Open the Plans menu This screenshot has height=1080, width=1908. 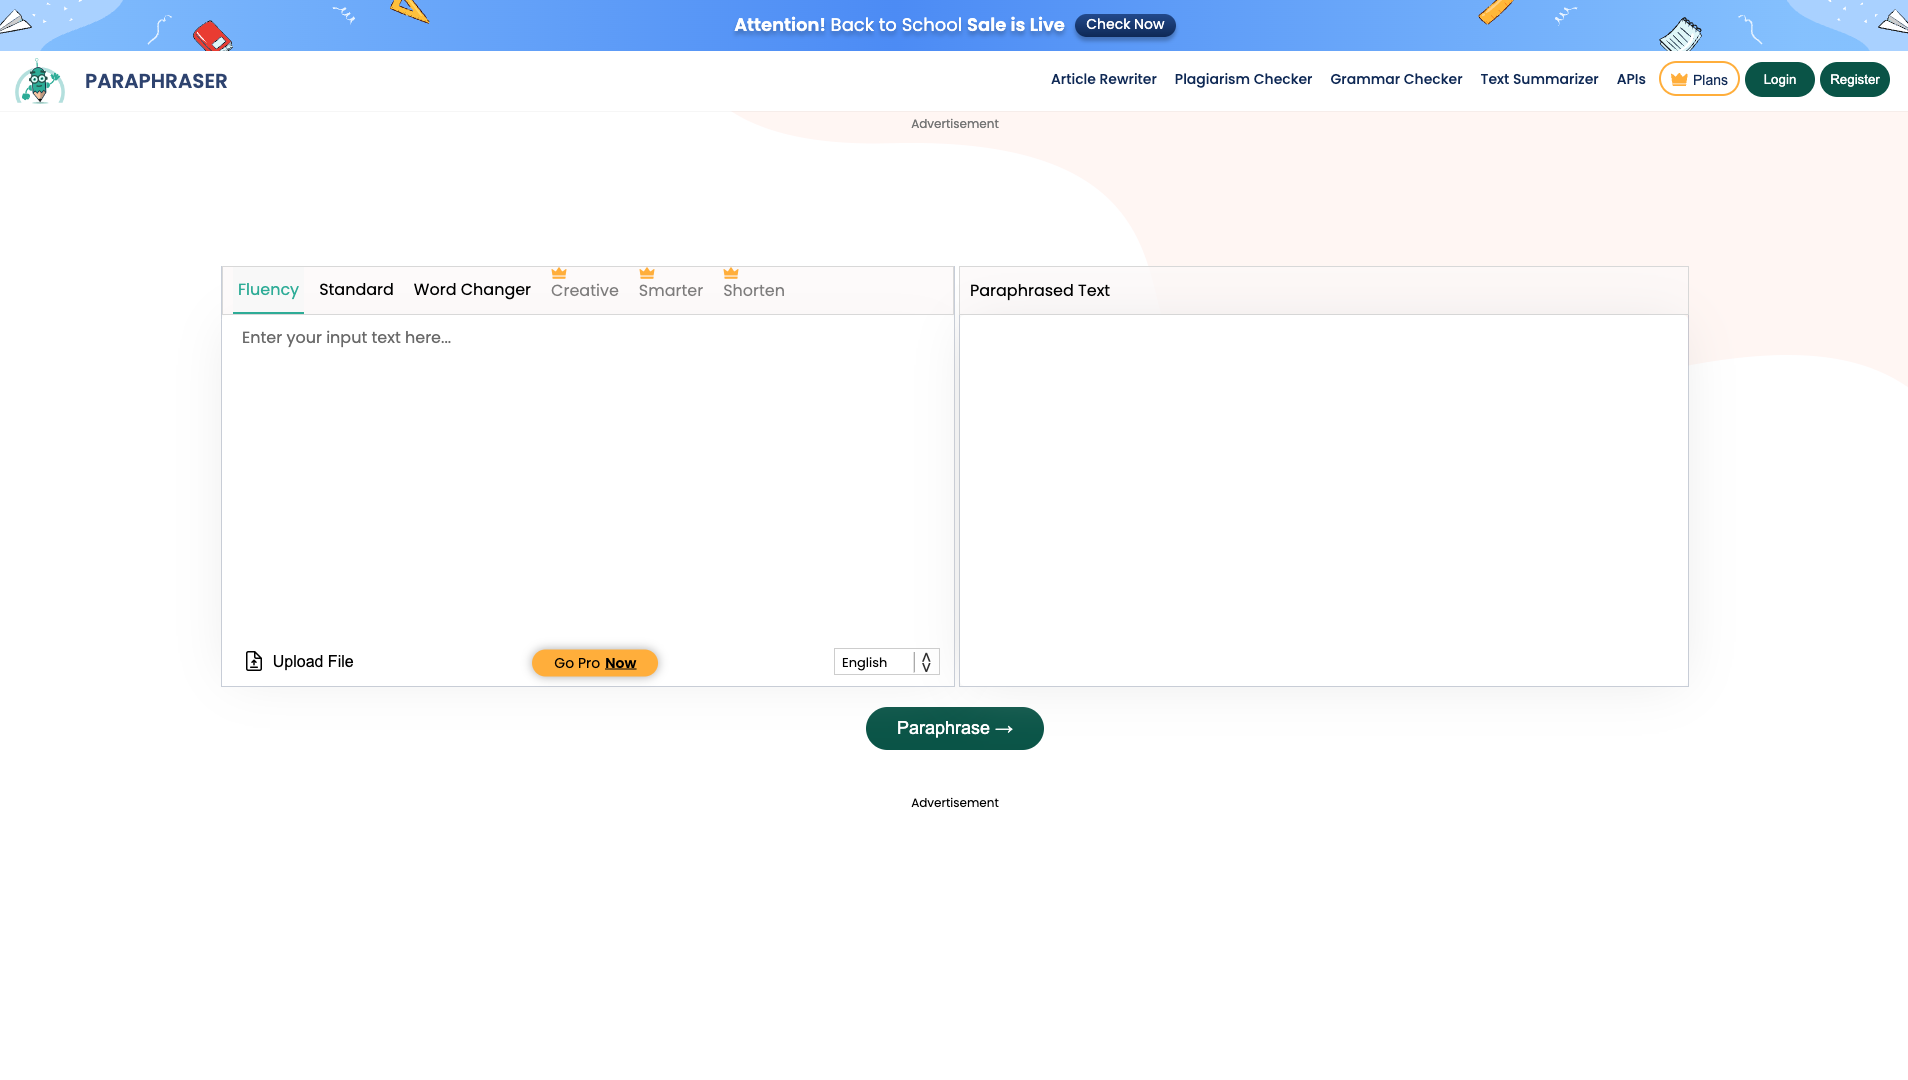[x=1698, y=79]
